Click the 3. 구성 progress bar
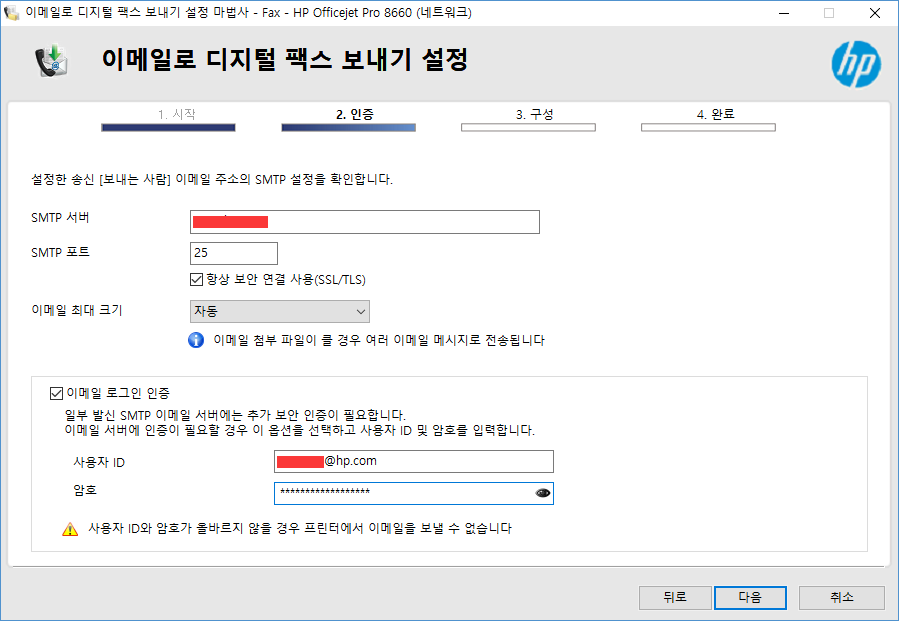Viewport: 899px width, 621px height. [529, 128]
